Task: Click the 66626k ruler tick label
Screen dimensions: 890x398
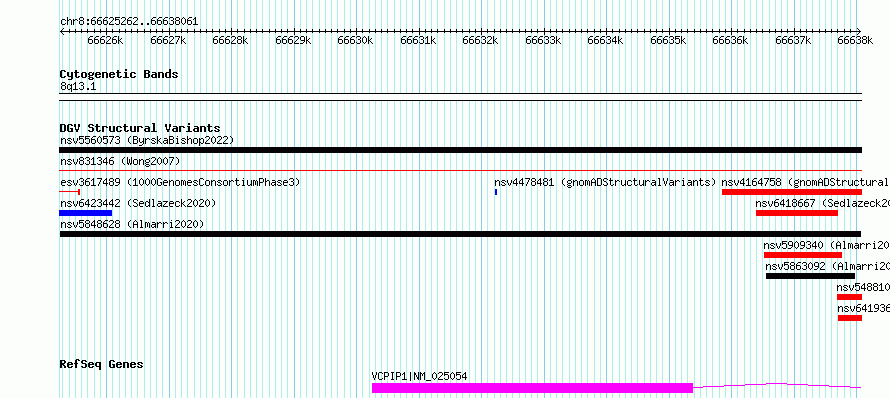Action: pyautogui.click(x=106, y=41)
